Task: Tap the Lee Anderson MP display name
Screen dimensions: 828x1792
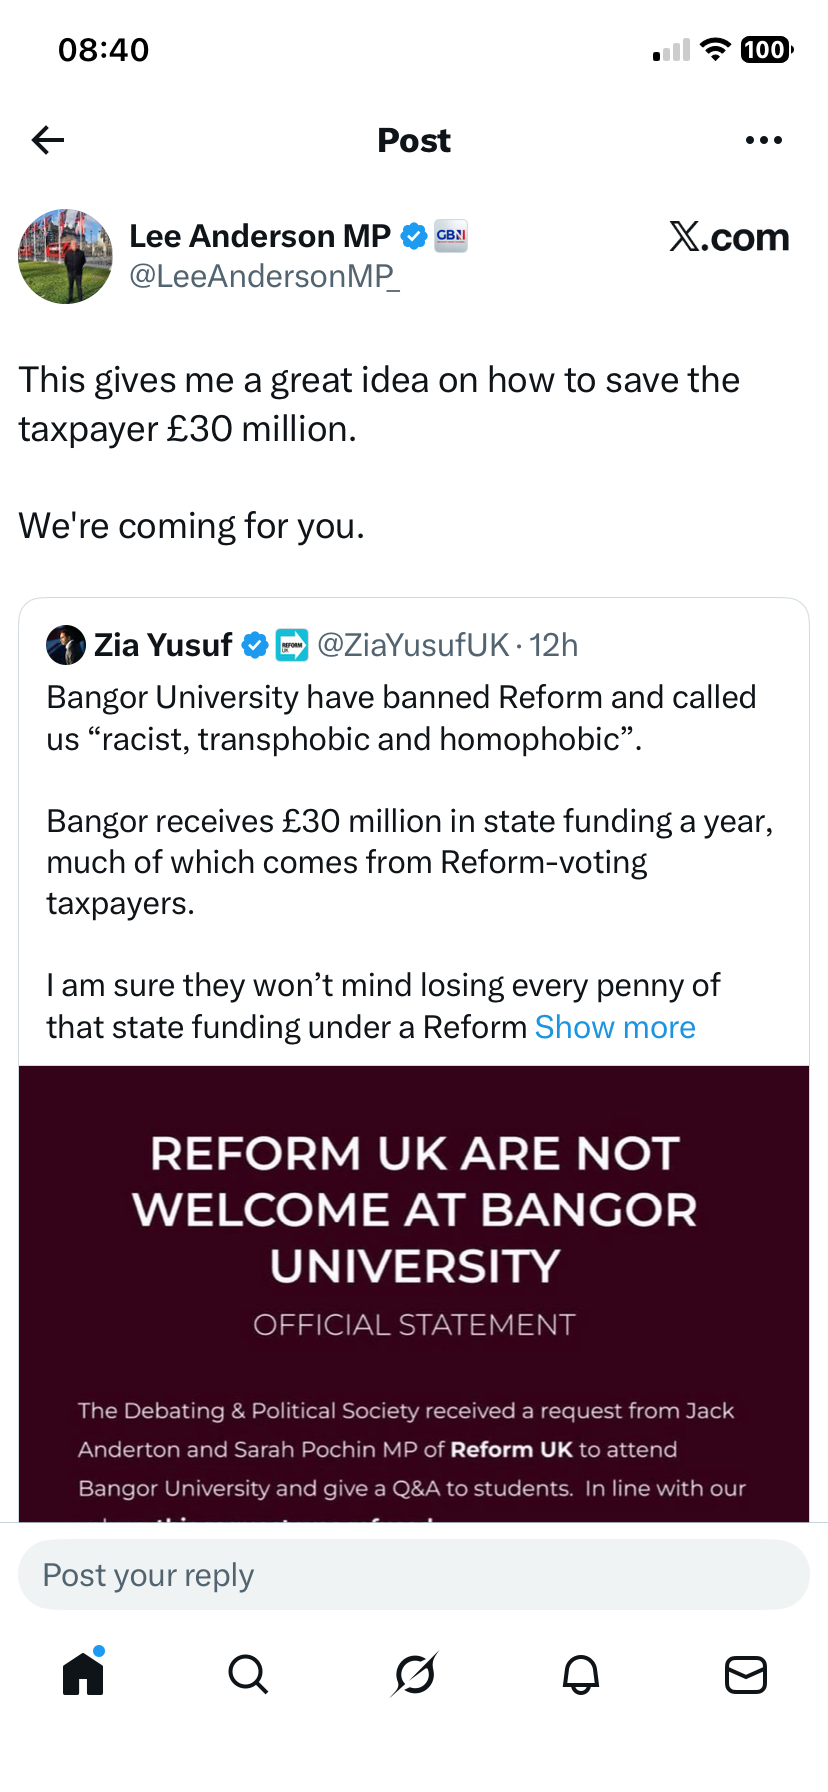Action: point(260,236)
